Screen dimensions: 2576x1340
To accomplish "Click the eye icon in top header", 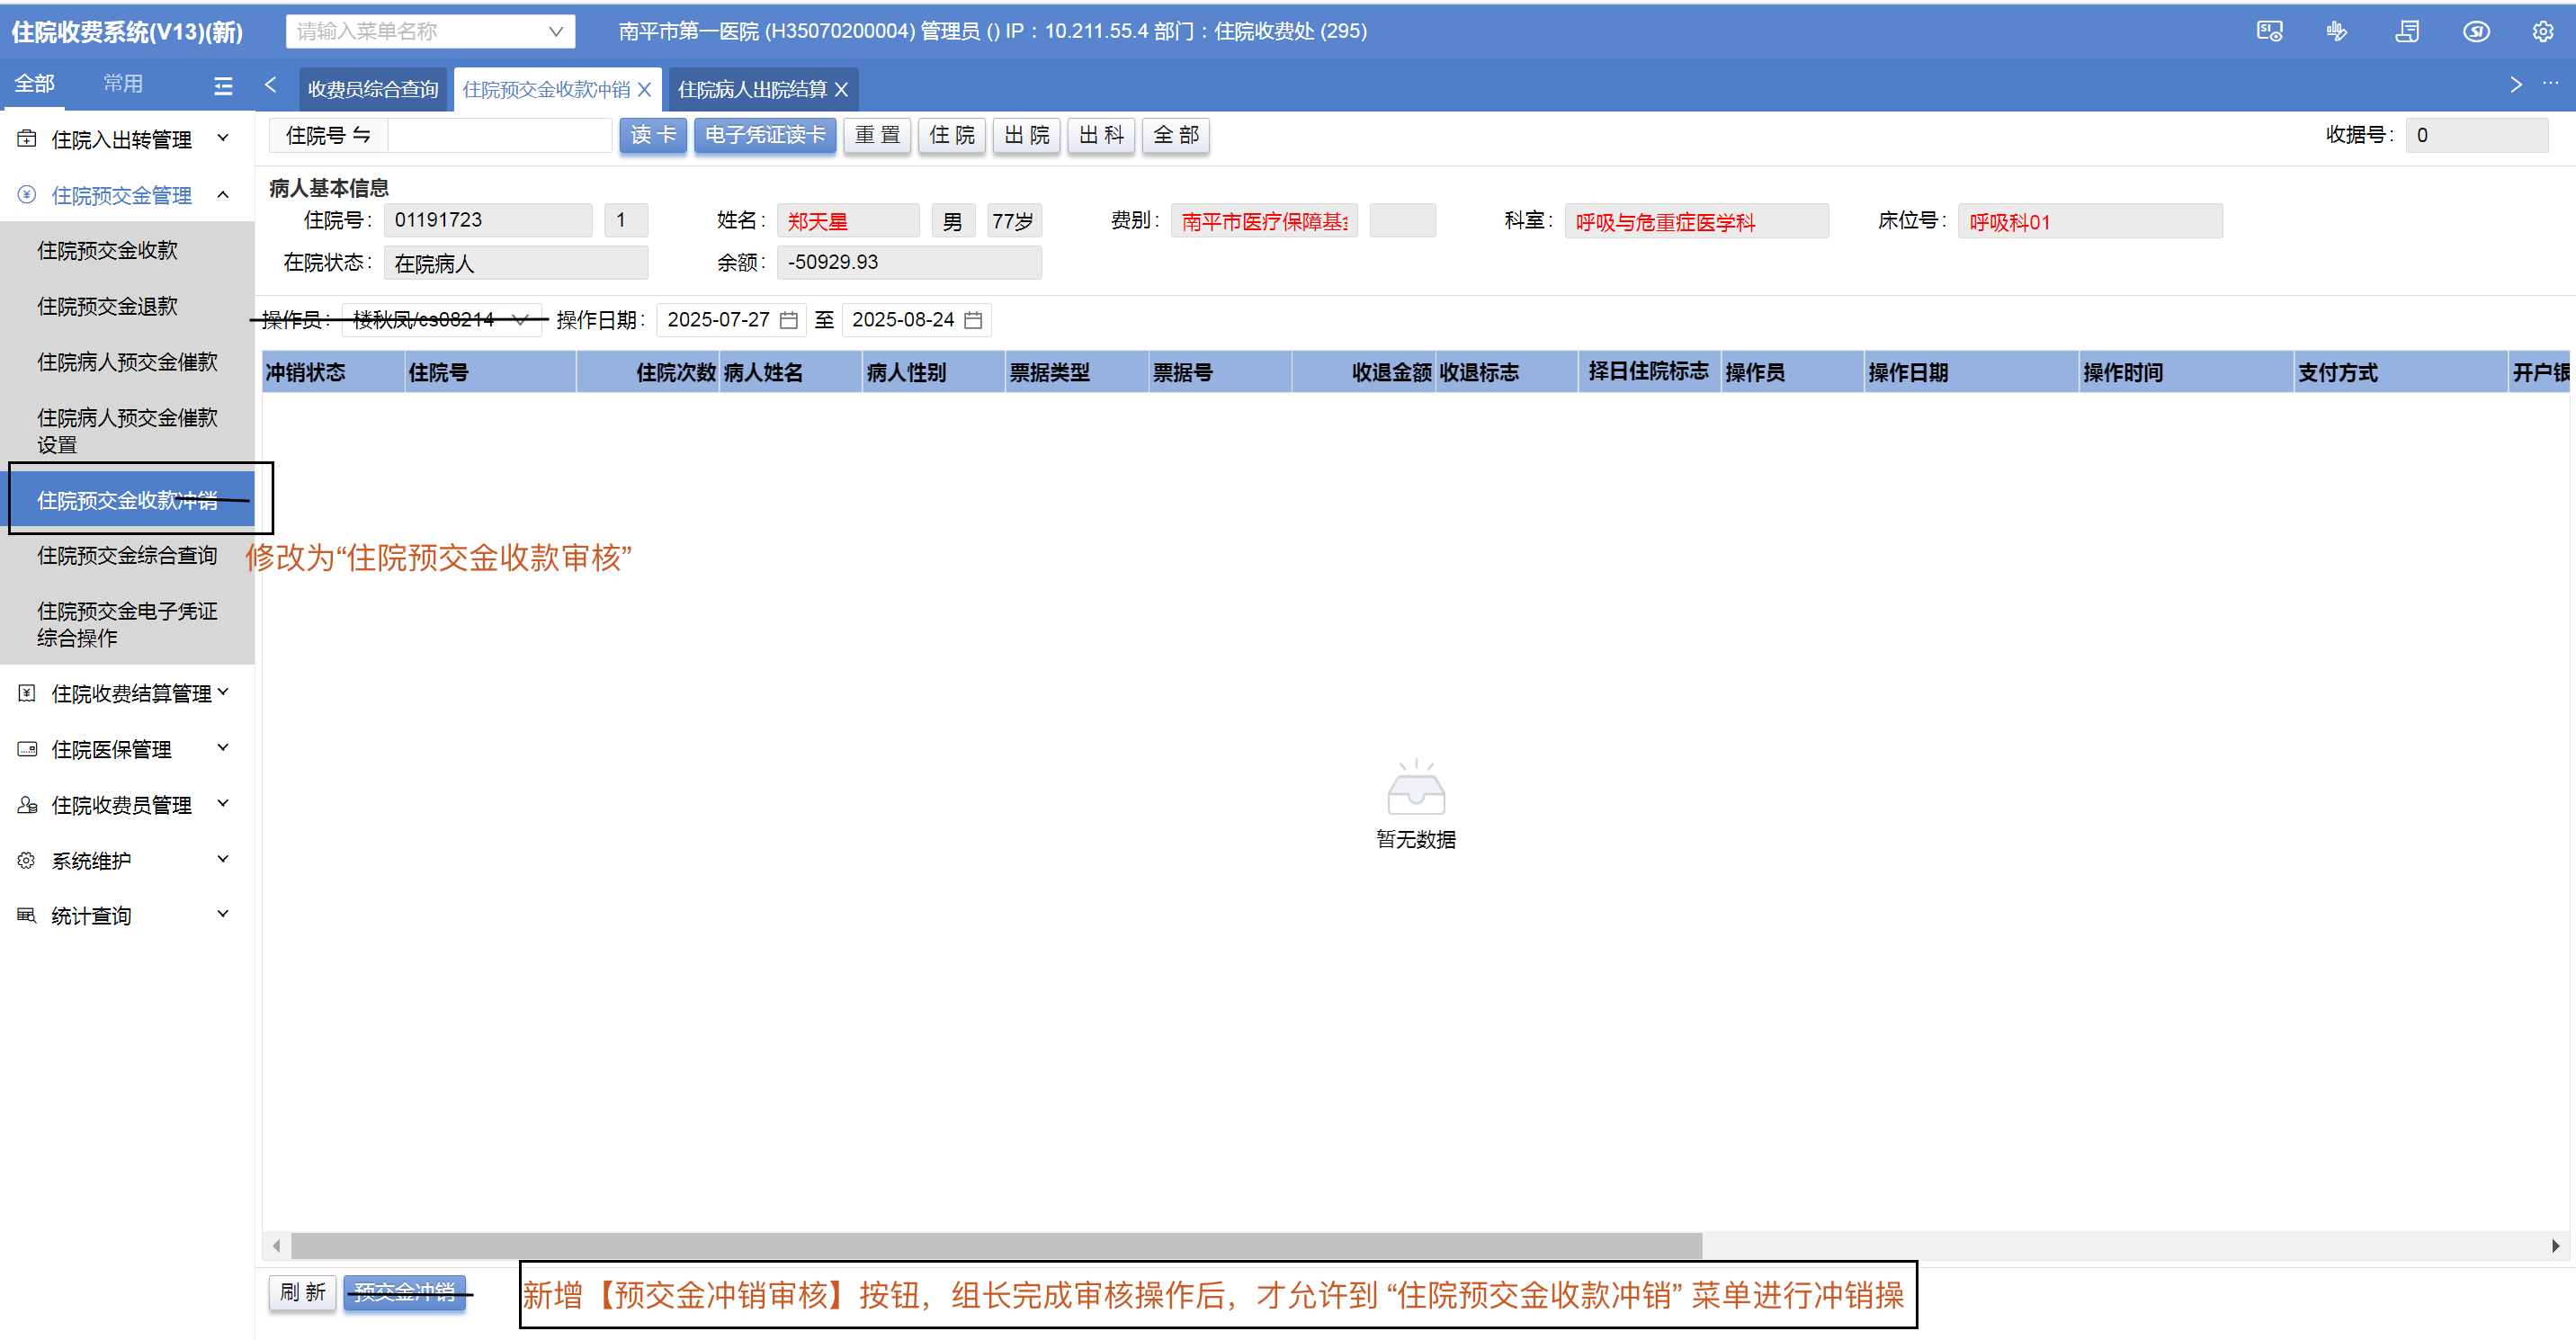I will pyautogui.click(x=2475, y=32).
